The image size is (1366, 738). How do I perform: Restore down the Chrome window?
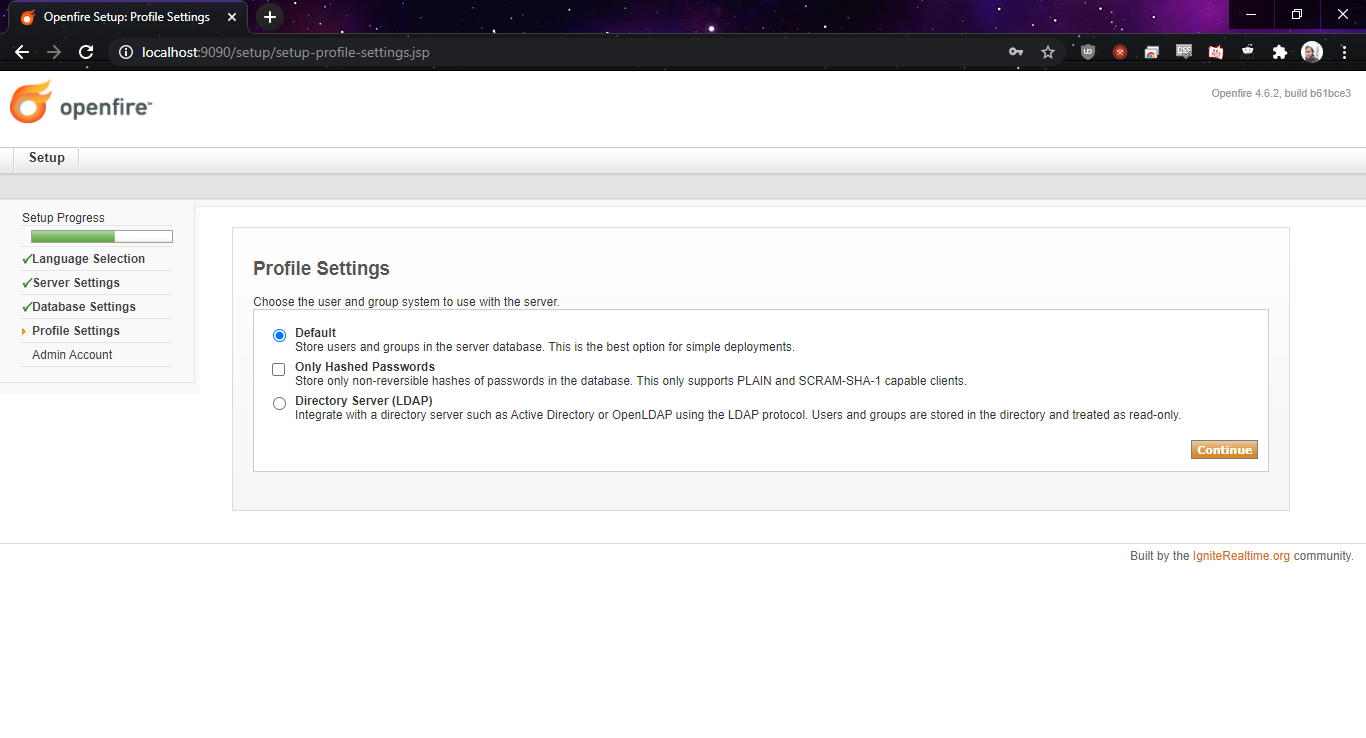tap(1297, 14)
